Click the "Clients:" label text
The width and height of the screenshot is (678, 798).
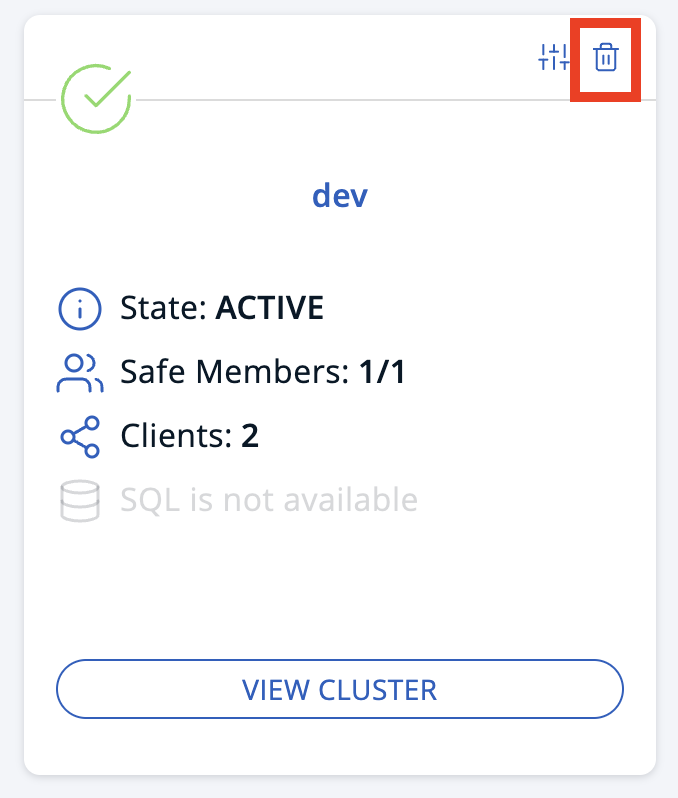click(x=177, y=436)
